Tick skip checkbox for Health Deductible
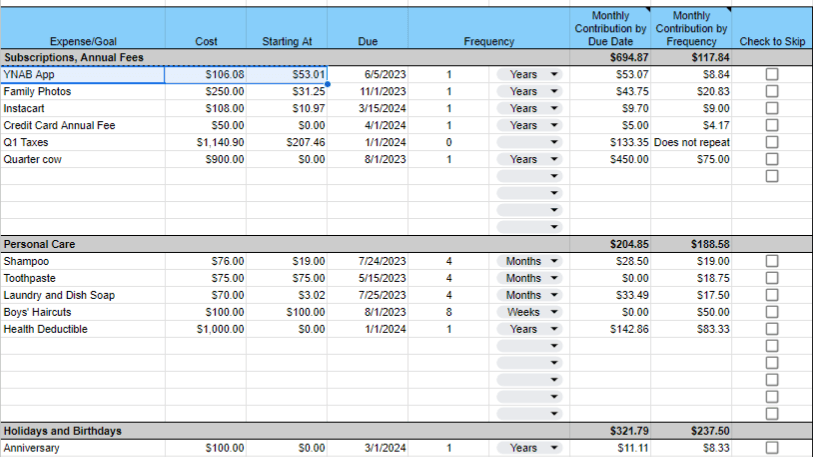The height and width of the screenshot is (457, 813). (x=772, y=329)
